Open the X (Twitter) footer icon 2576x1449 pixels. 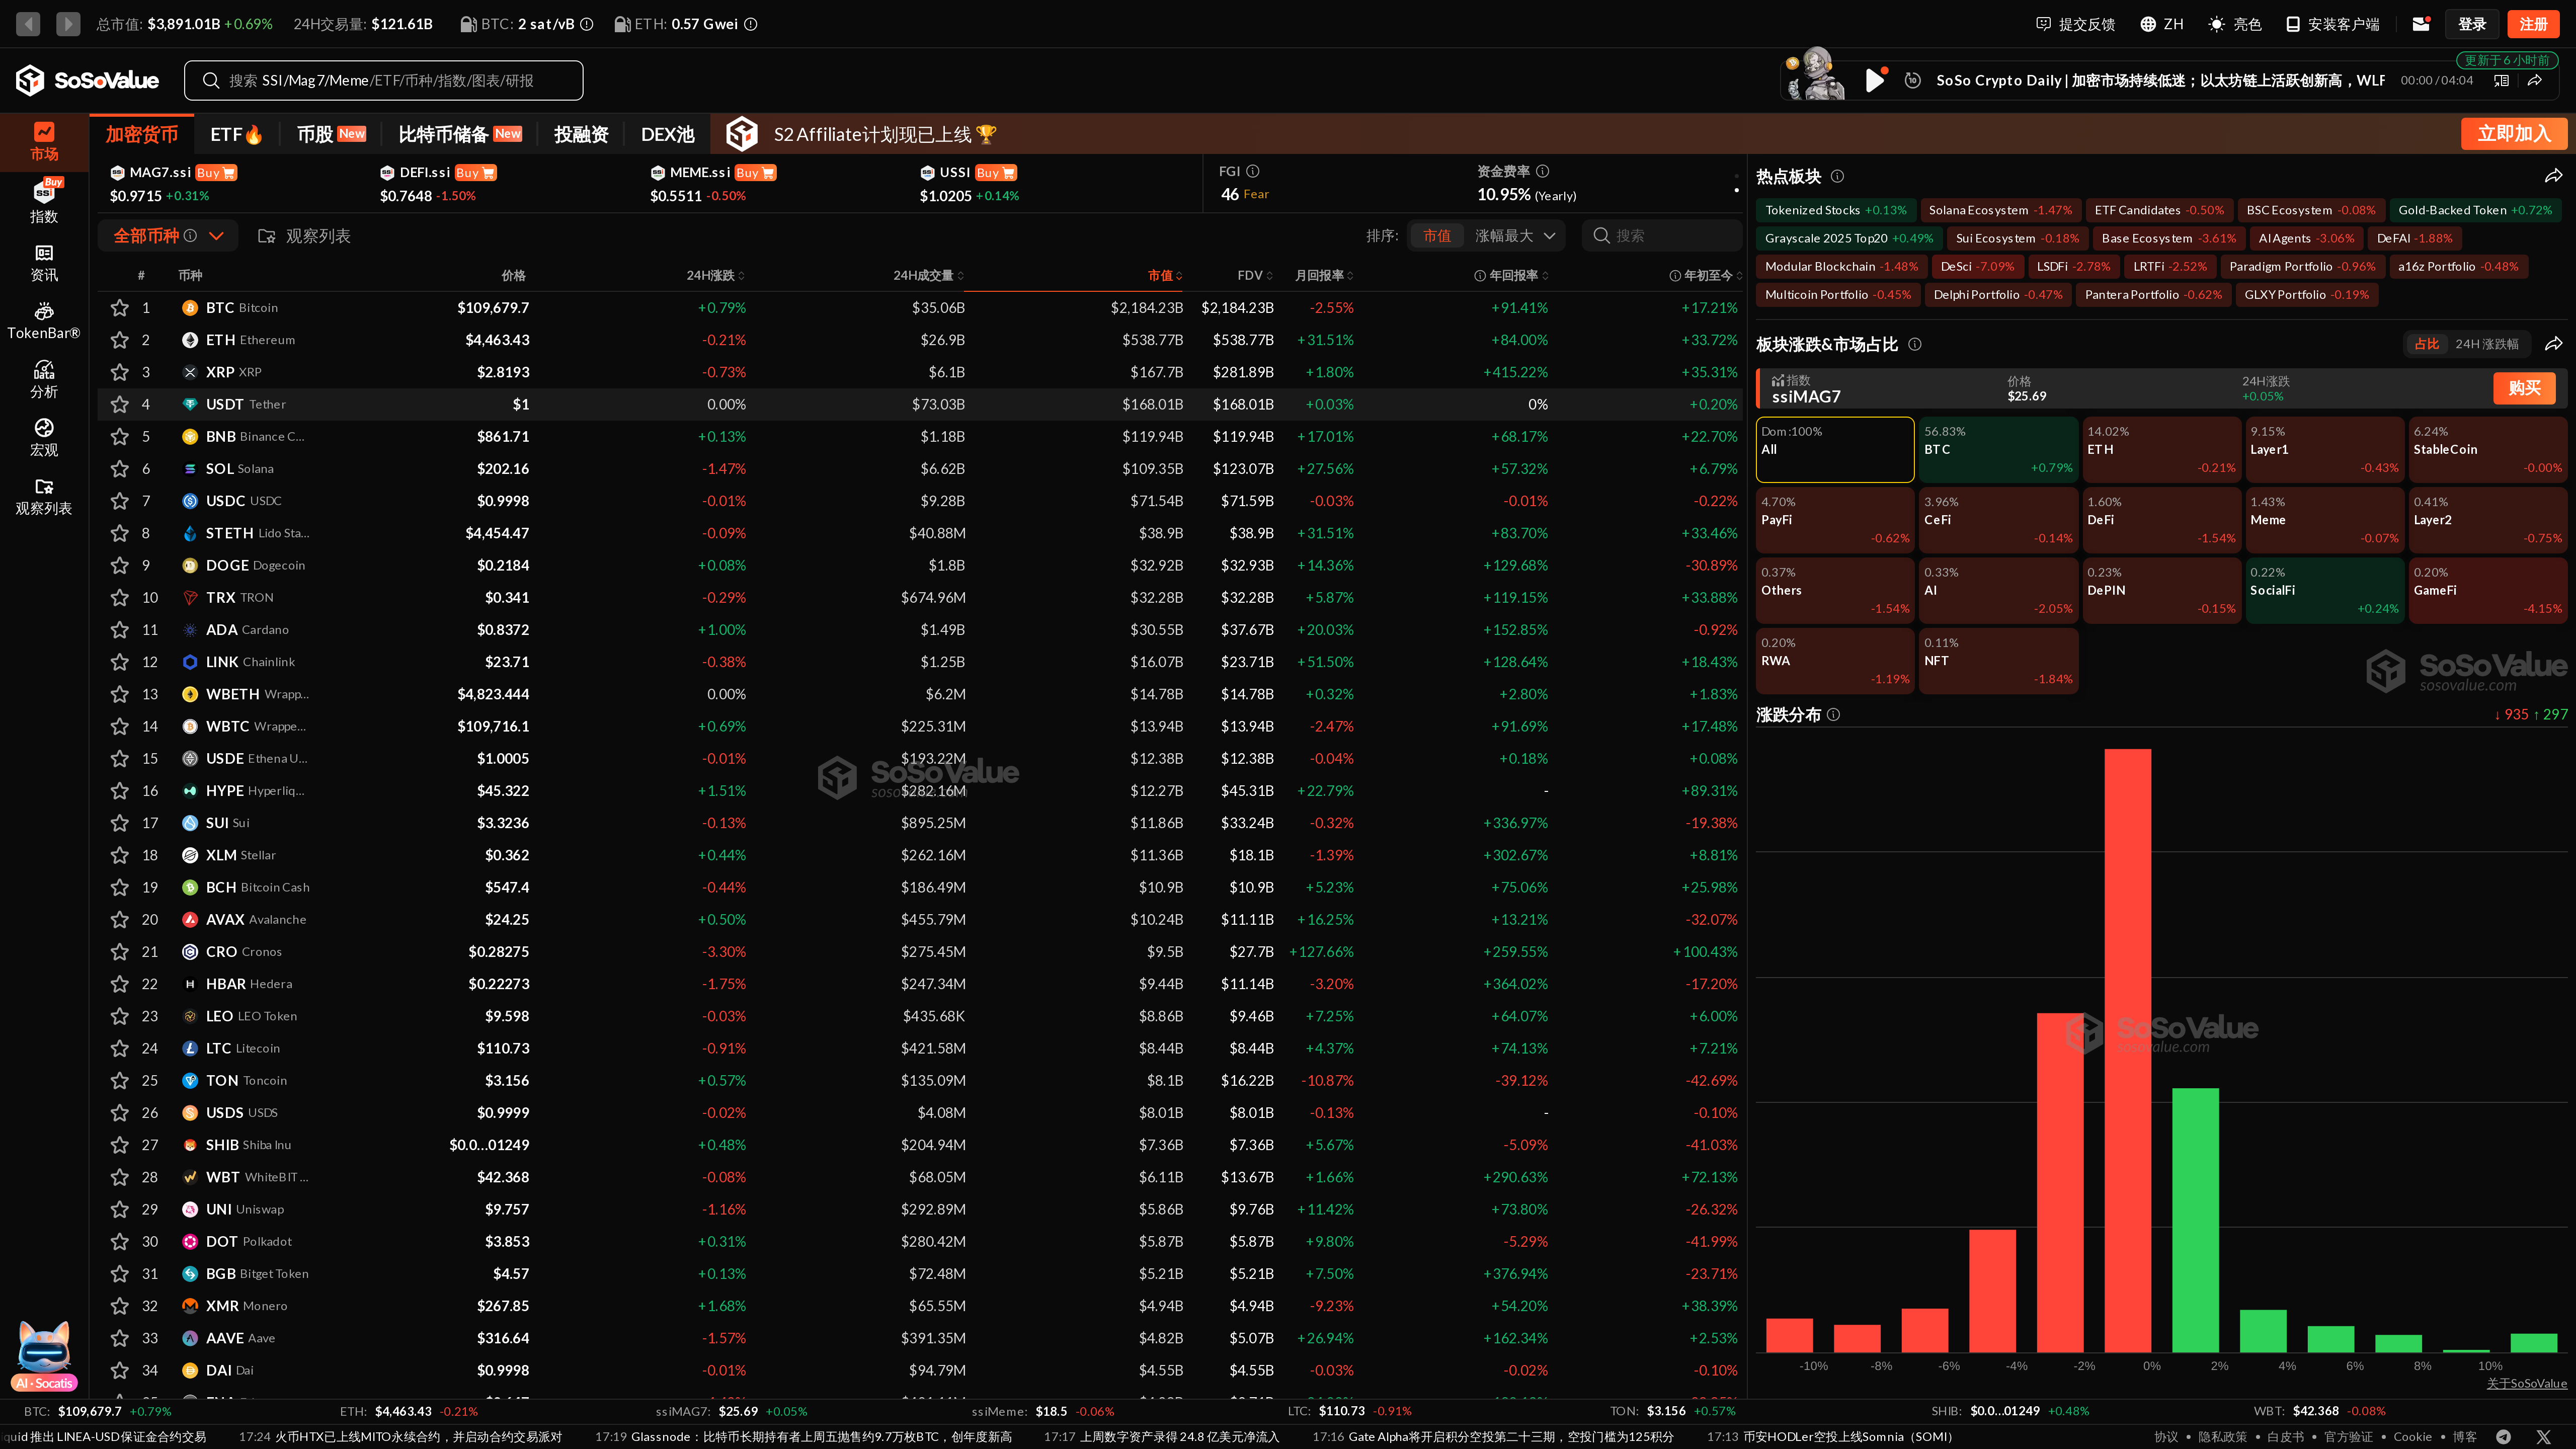(x=2544, y=1436)
